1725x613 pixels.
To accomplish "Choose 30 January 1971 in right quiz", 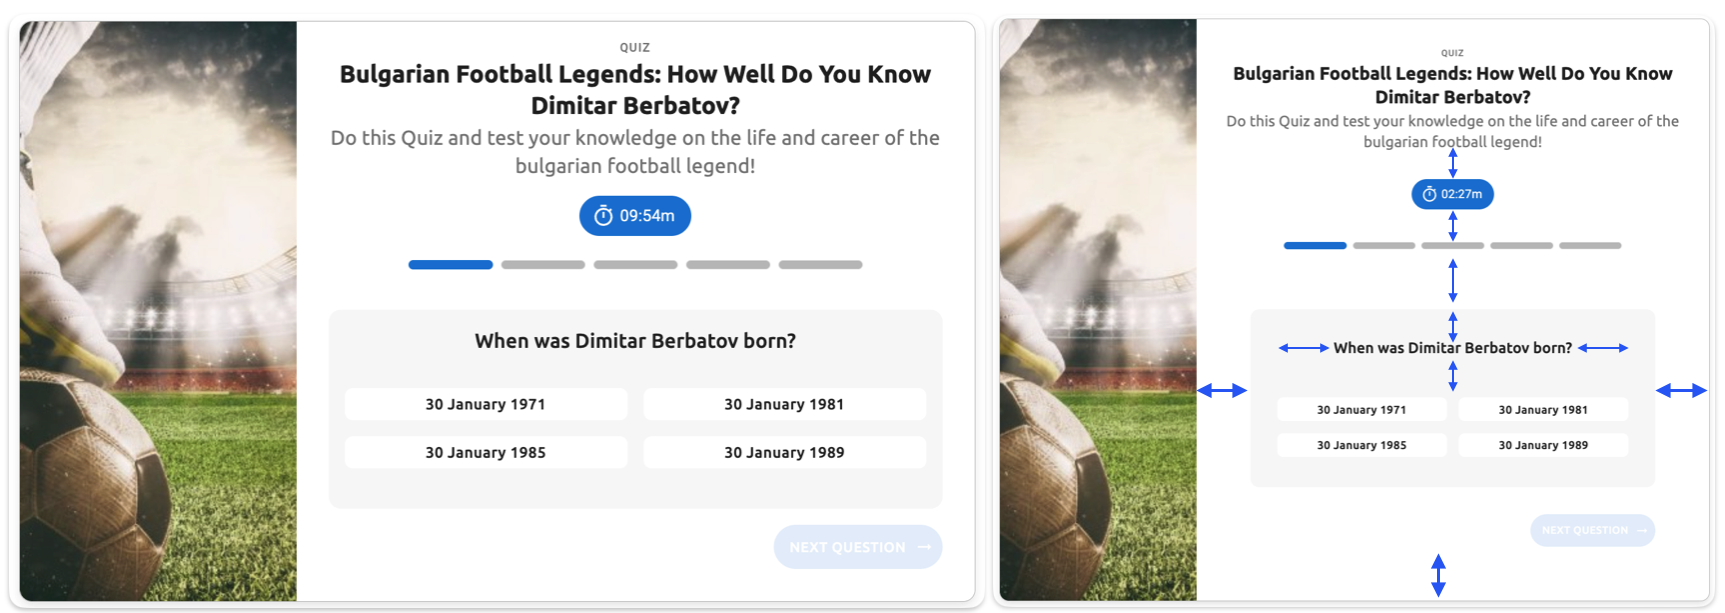I will [x=1361, y=409].
